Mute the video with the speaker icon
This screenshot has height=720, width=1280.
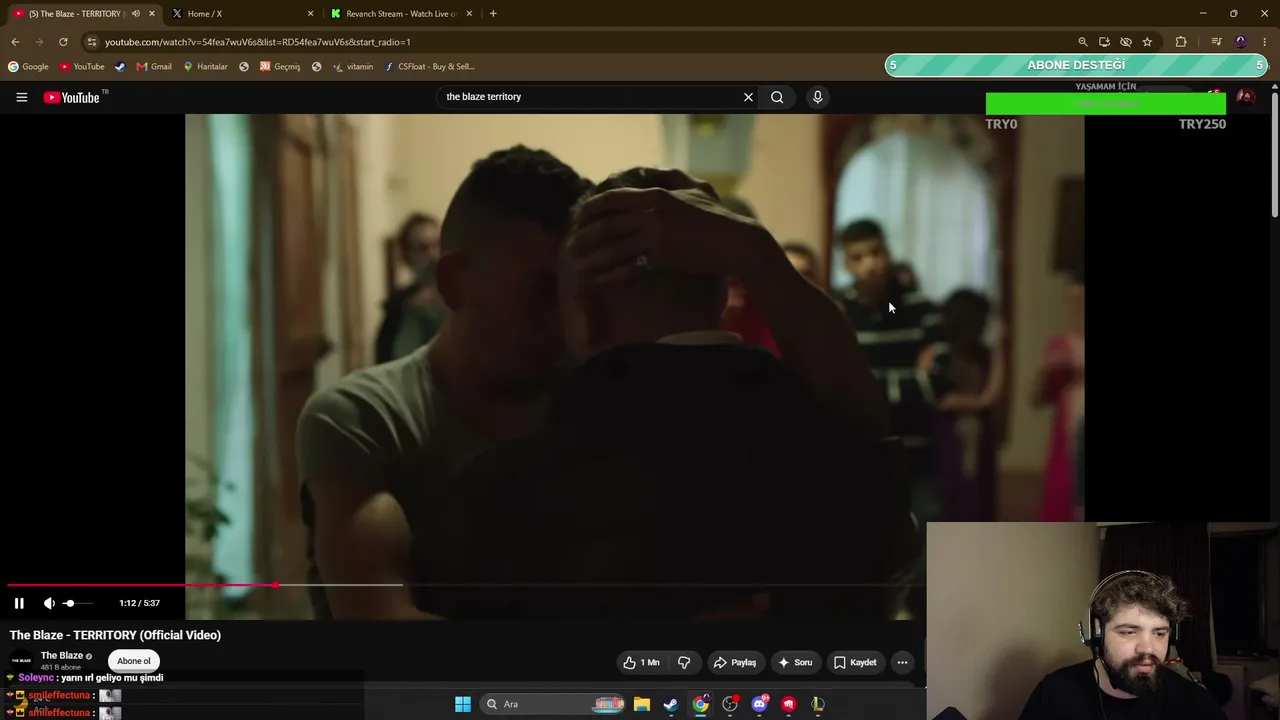[x=49, y=603]
